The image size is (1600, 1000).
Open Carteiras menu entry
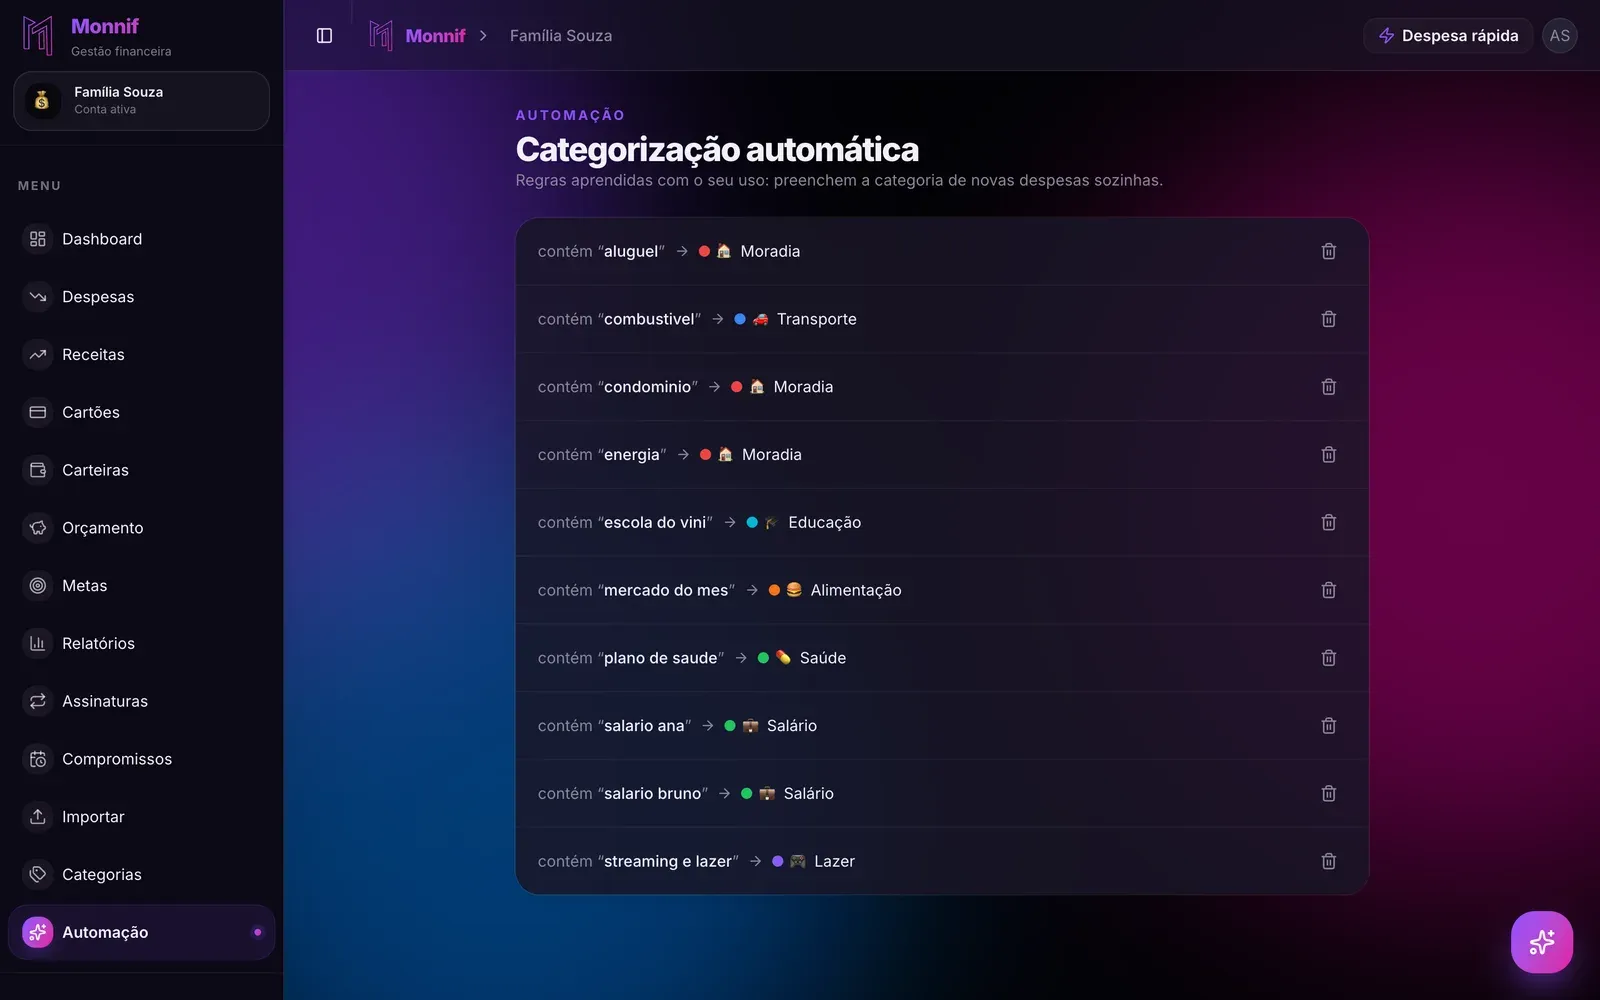[x=141, y=470]
